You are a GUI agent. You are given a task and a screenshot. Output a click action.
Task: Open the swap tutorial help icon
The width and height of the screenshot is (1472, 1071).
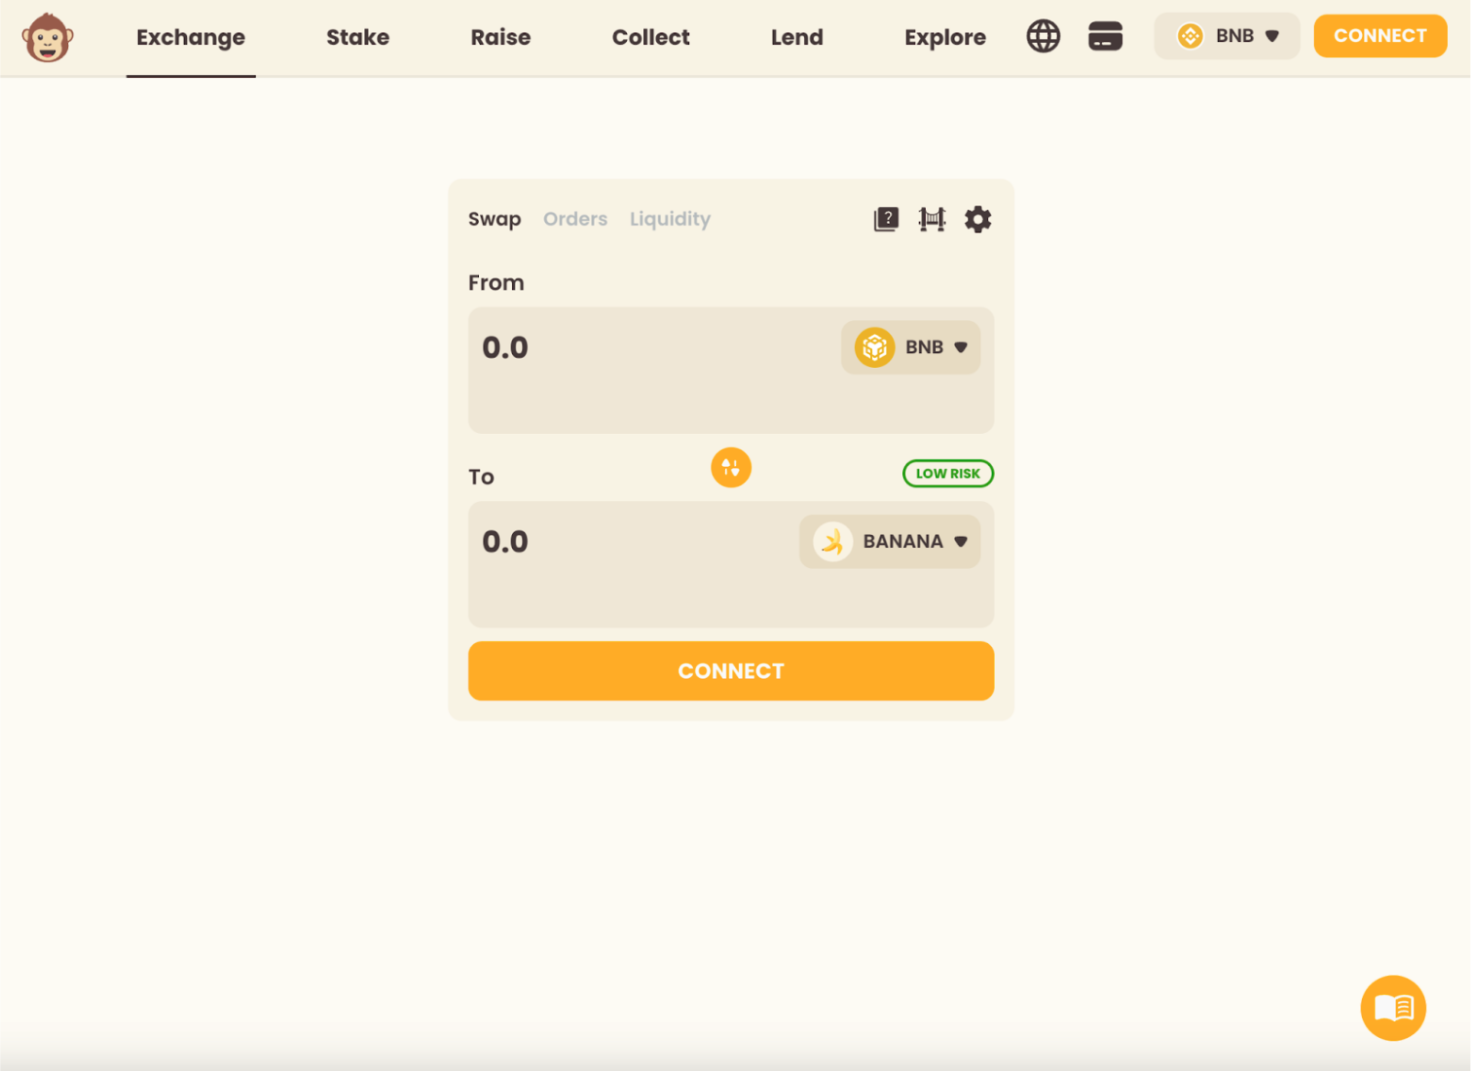pos(886,219)
